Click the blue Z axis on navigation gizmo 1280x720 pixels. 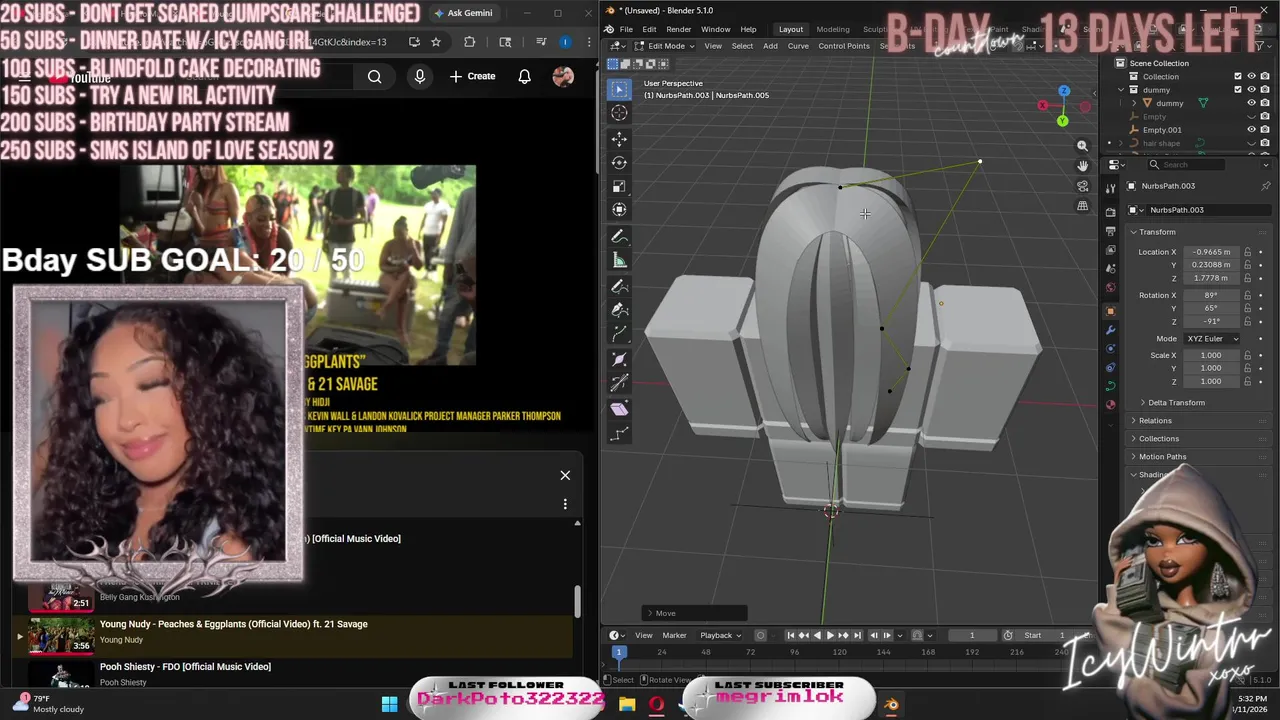(x=1064, y=91)
